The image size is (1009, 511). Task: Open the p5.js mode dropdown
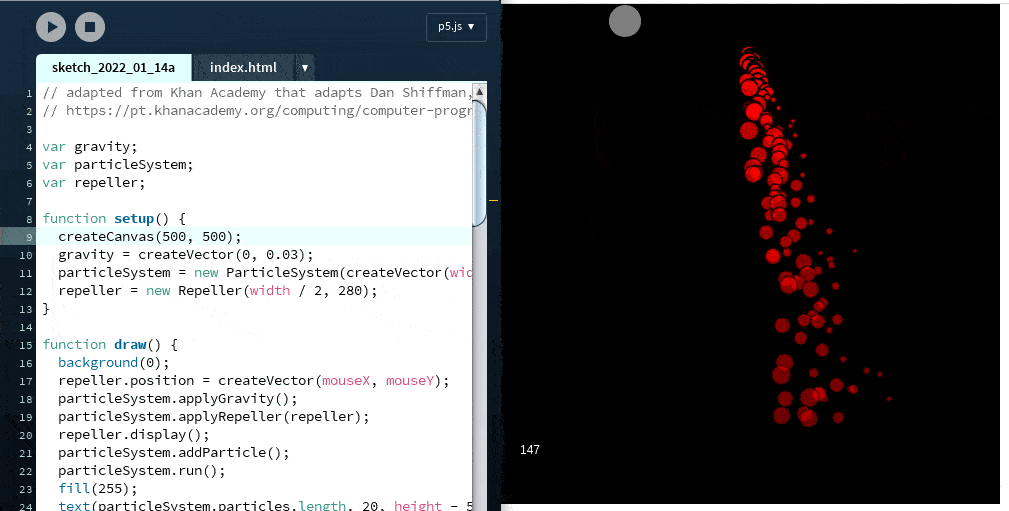[x=456, y=27]
